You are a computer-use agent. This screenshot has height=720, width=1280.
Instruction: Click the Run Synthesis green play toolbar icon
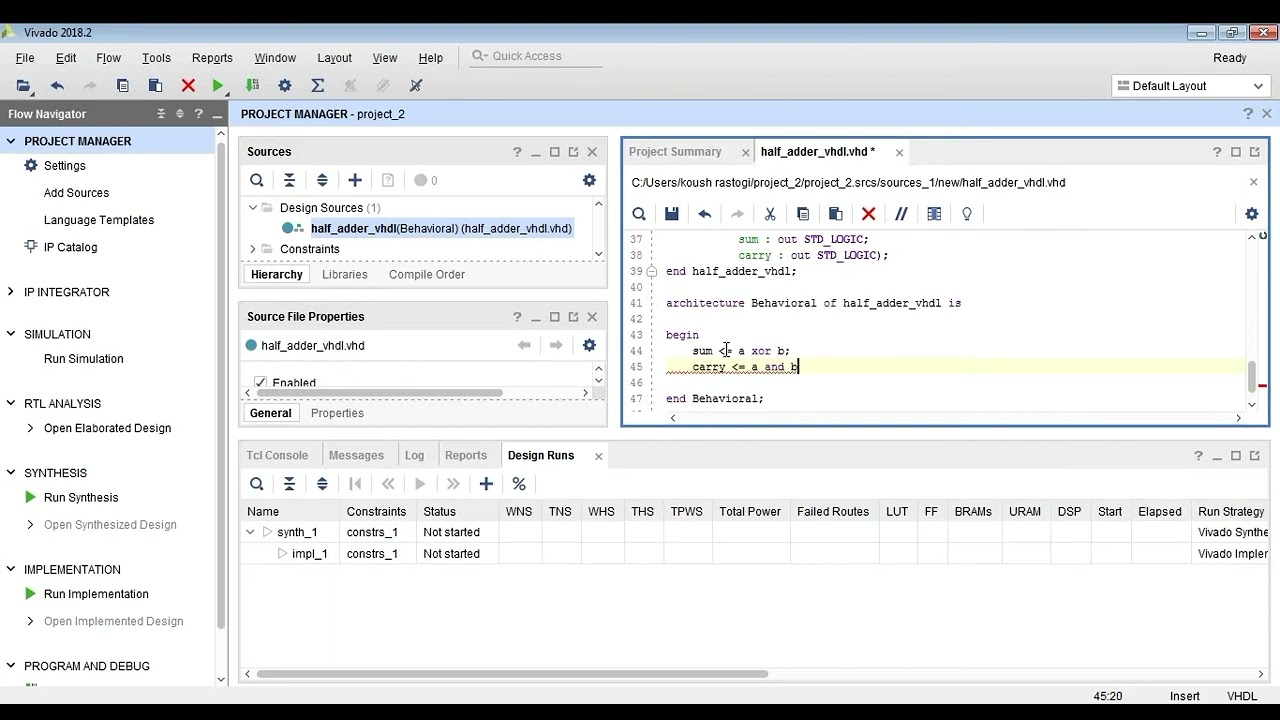click(218, 86)
